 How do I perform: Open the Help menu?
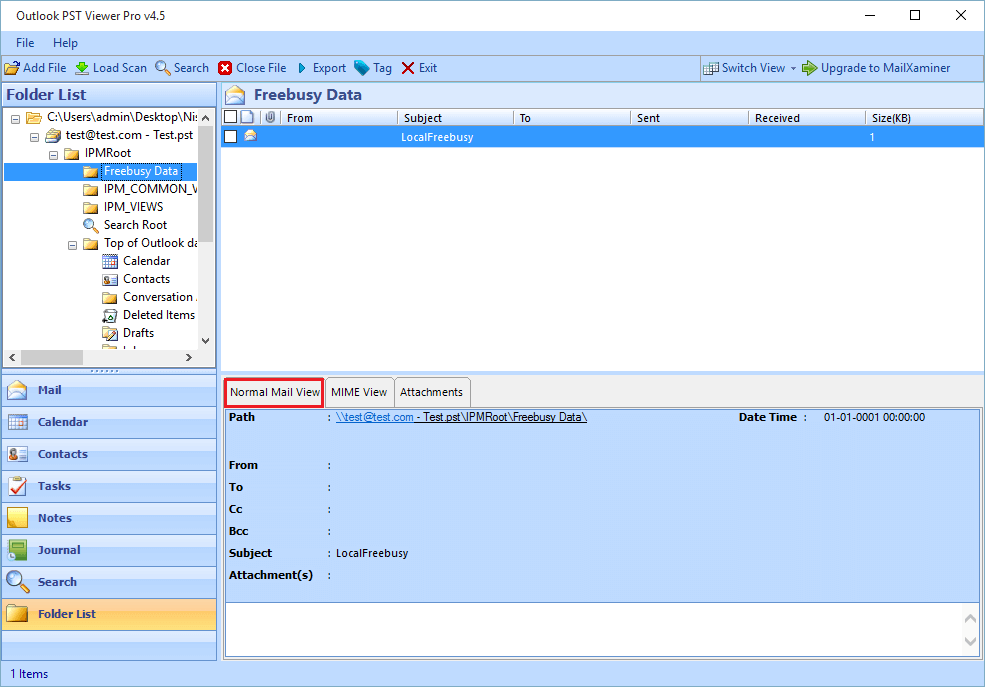coord(65,43)
